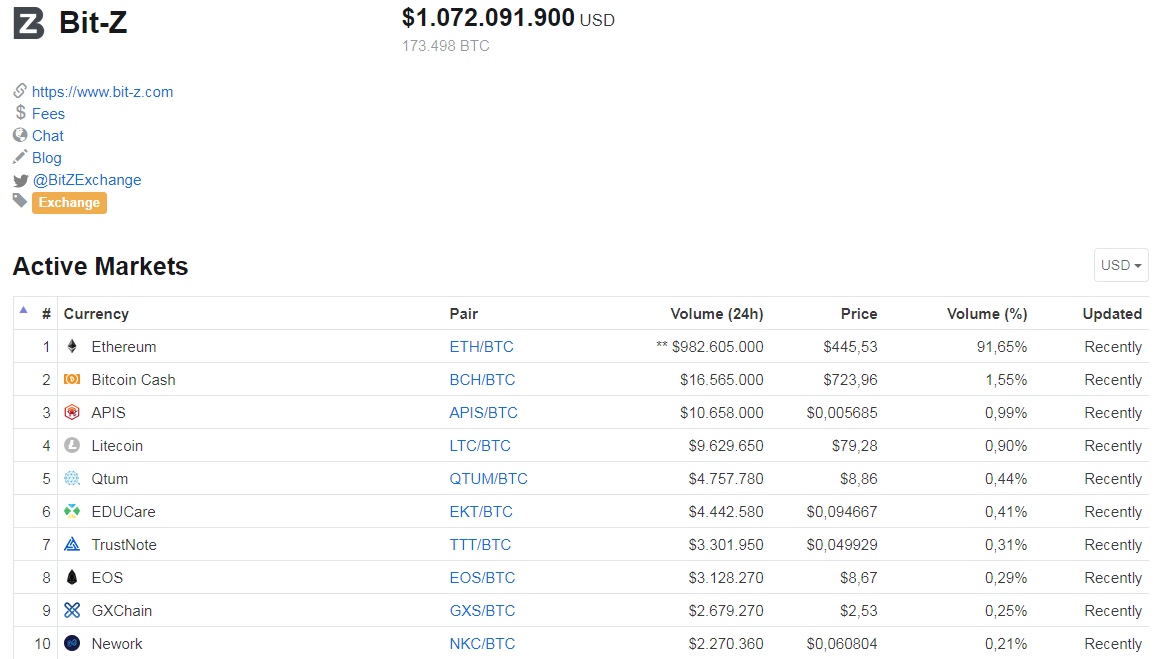Viewport: 1160px width, 659px height.
Task: Open the Chat link
Action: pos(47,136)
